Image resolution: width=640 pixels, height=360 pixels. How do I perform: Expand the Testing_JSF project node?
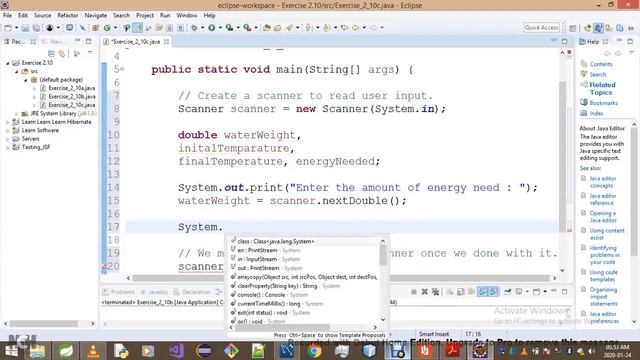[x=7, y=147]
